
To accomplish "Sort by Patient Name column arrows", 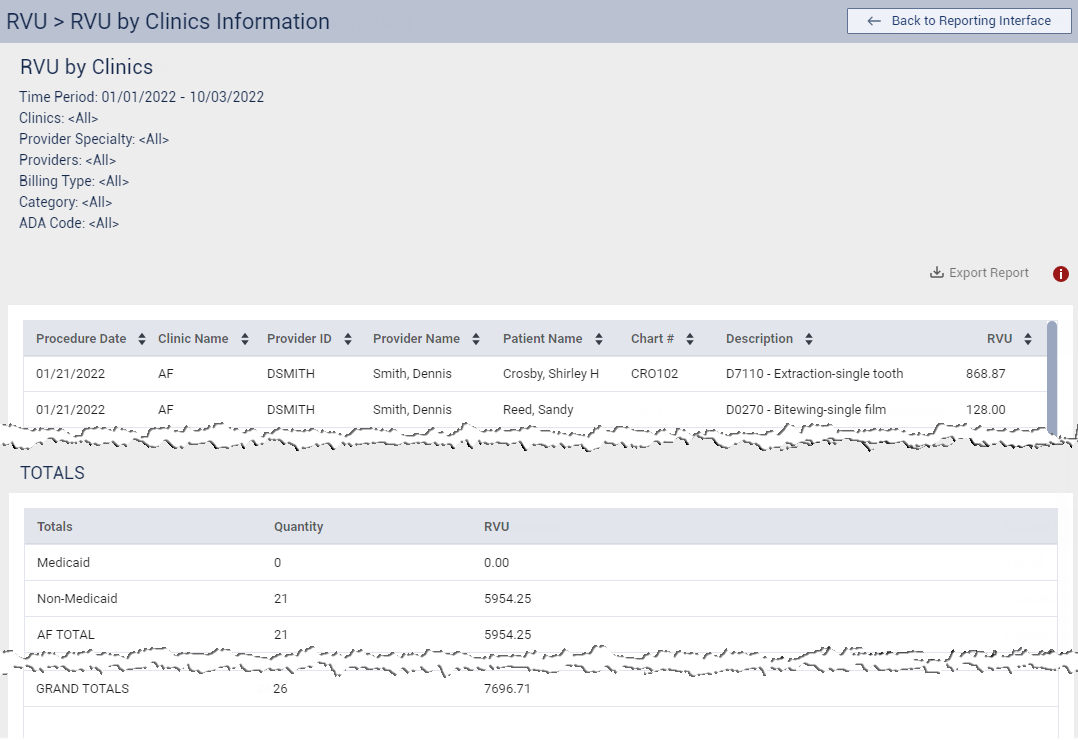I will (x=599, y=339).
